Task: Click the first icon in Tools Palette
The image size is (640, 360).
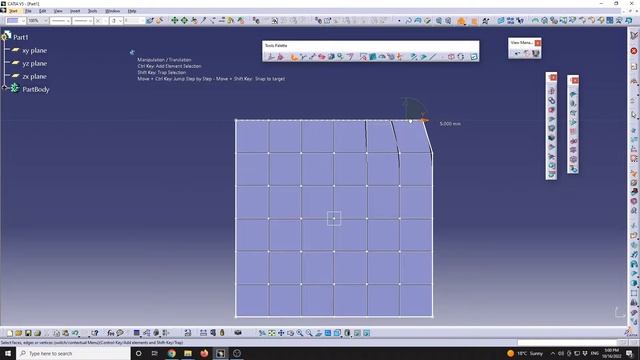Action: click(271, 57)
